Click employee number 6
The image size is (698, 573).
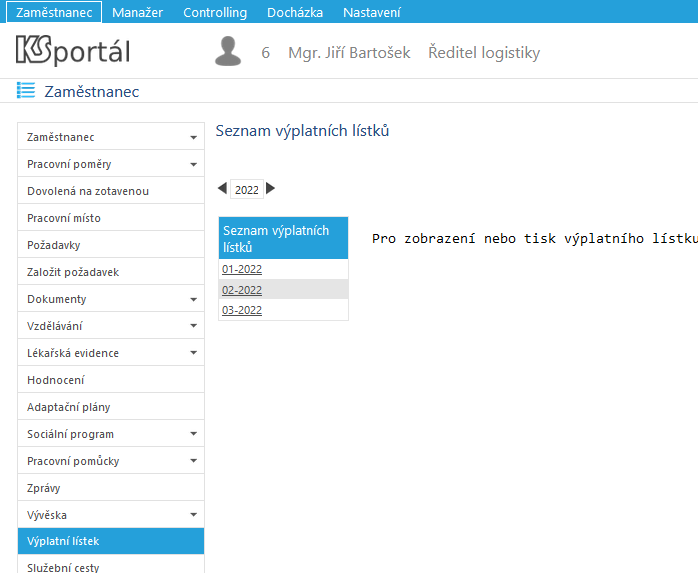[x=265, y=53]
